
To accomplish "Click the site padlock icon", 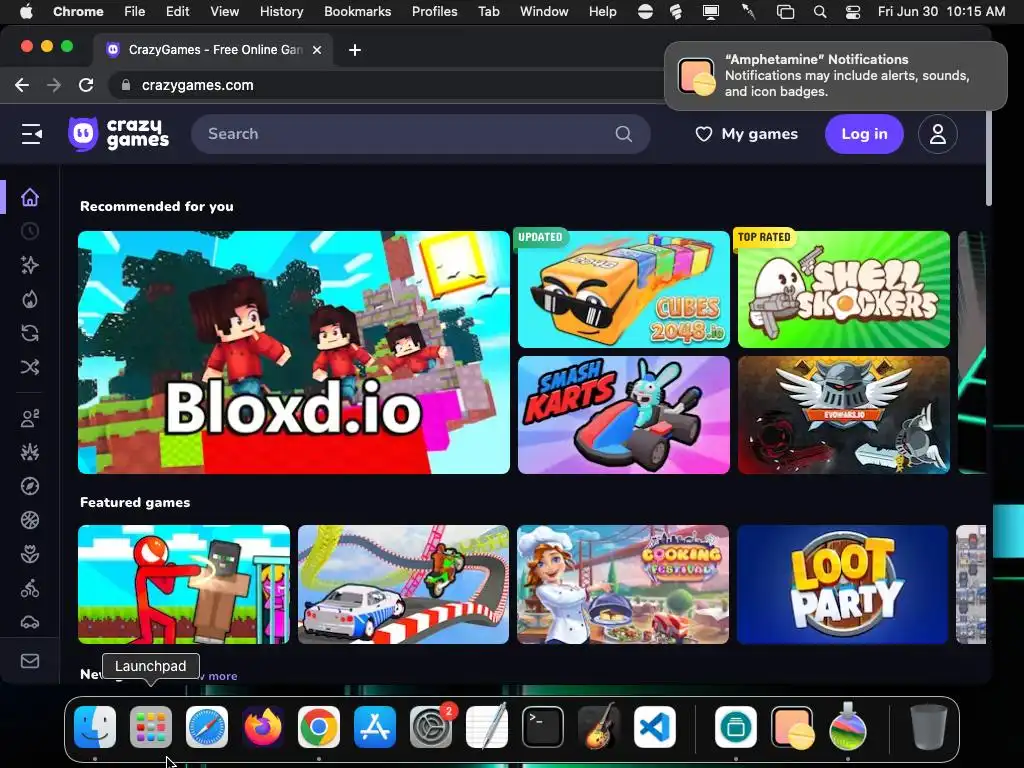I will (x=126, y=85).
